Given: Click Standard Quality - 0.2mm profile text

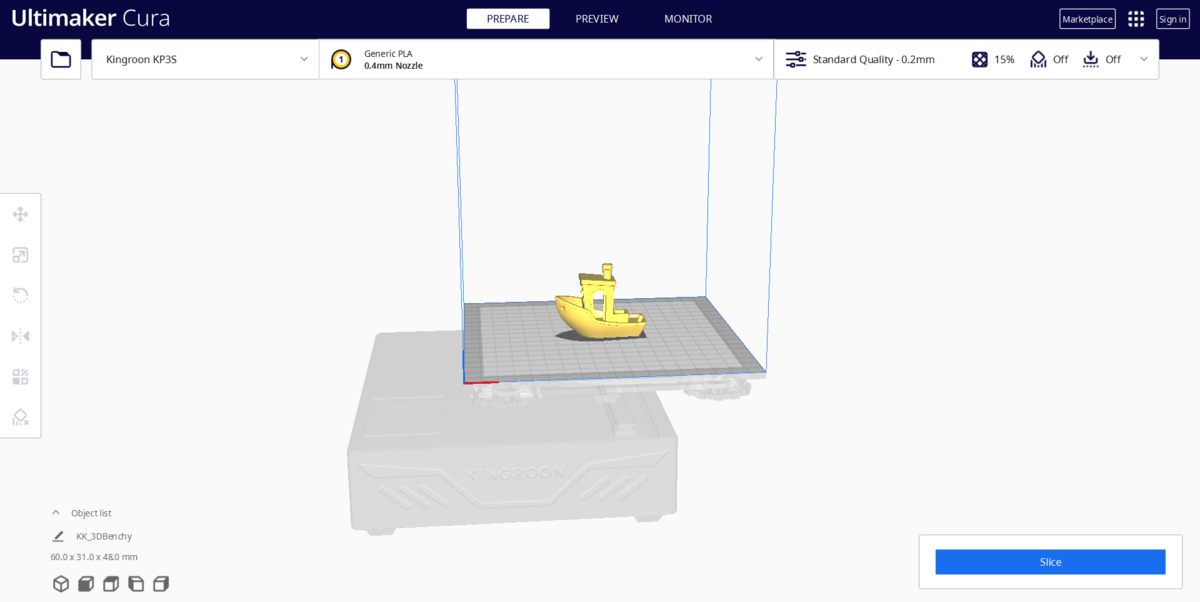Looking at the screenshot, I should pyautogui.click(x=874, y=60).
